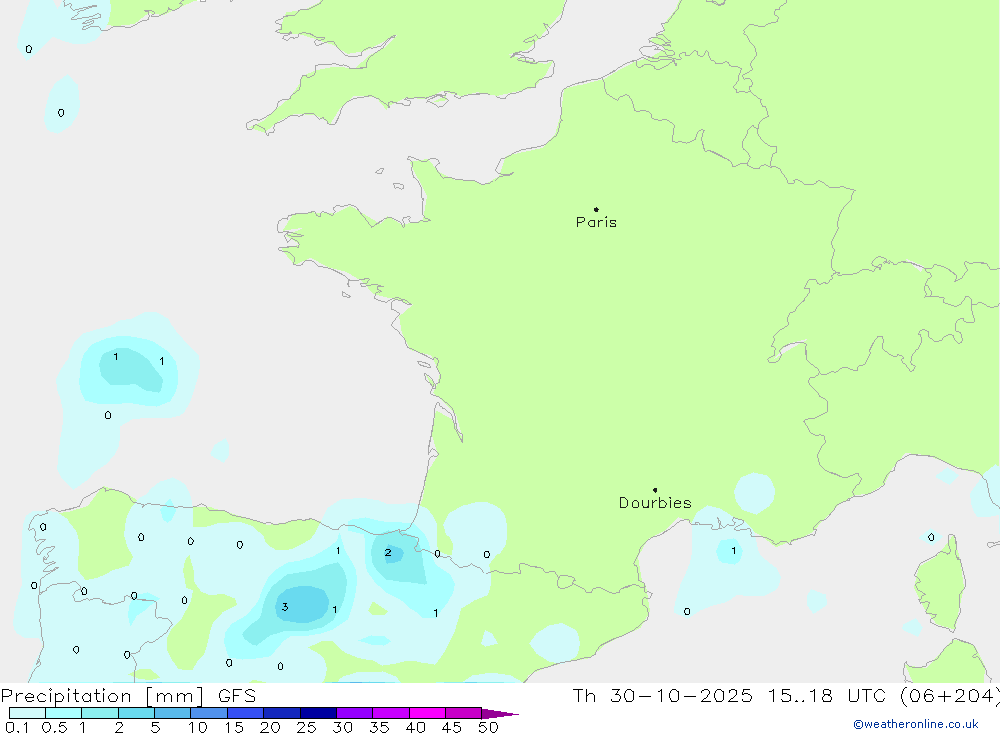The height and width of the screenshot is (733, 1000).
Task: Click the 10 legend scale label
Action: tap(198, 727)
